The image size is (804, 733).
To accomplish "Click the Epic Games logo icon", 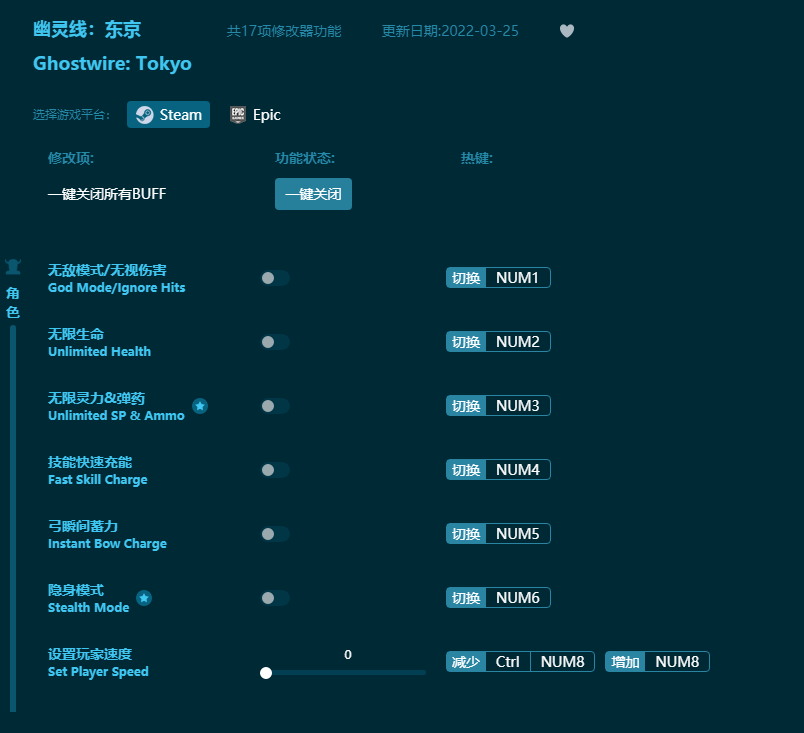I will pyautogui.click(x=238, y=115).
